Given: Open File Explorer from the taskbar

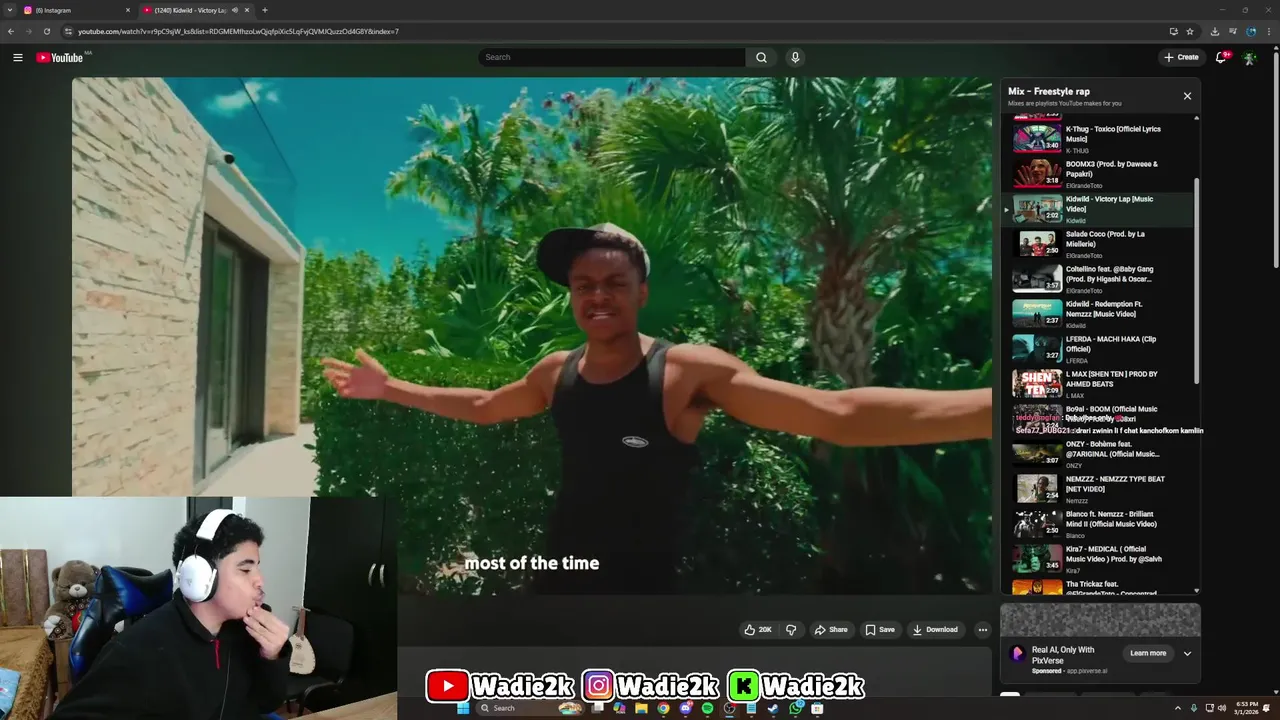Looking at the screenshot, I should click(x=641, y=708).
